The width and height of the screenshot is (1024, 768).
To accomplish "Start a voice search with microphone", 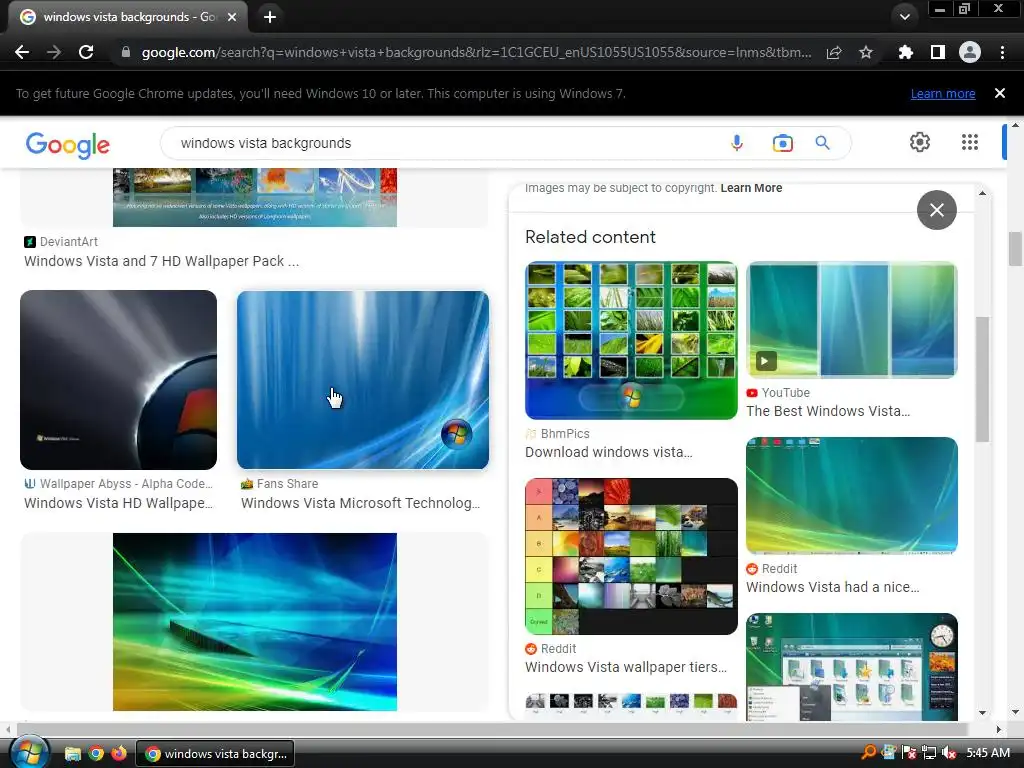I will (737, 143).
